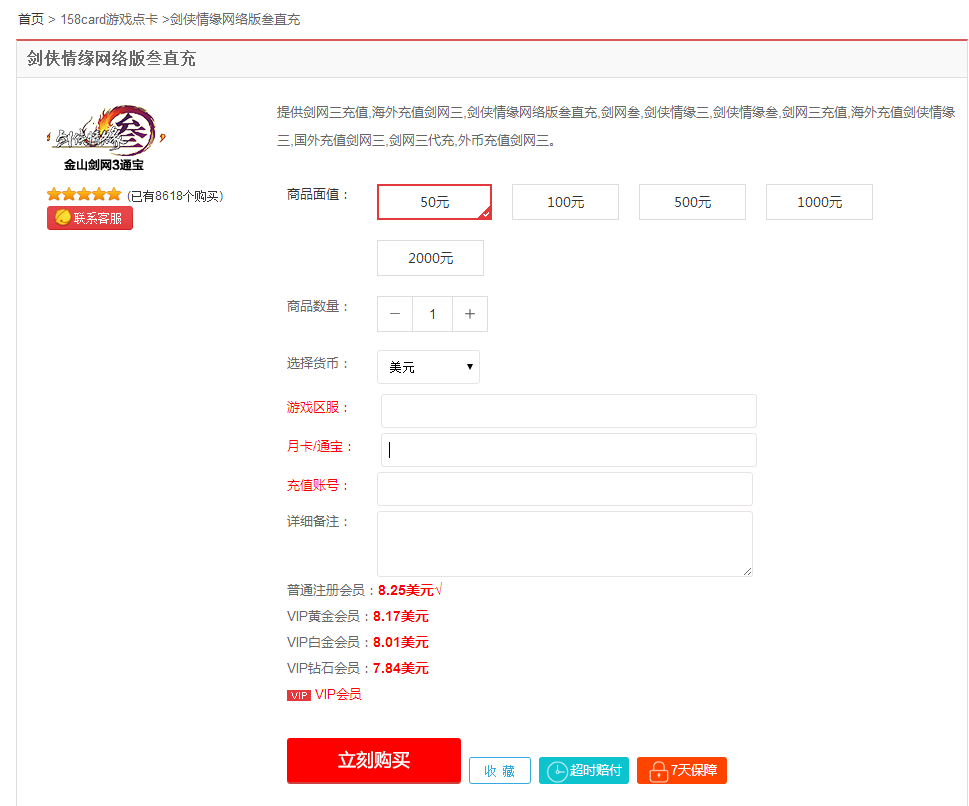The width and height of the screenshot is (969, 806).
Task: Click the 详细备注 textarea
Action: point(565,544)
